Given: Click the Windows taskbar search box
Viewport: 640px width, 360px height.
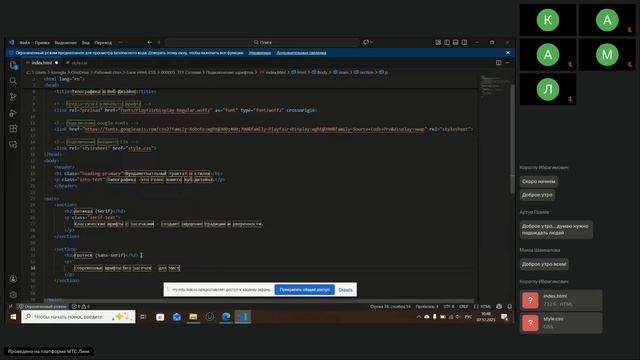Looking at the screenshot, I should pos(78,317).
